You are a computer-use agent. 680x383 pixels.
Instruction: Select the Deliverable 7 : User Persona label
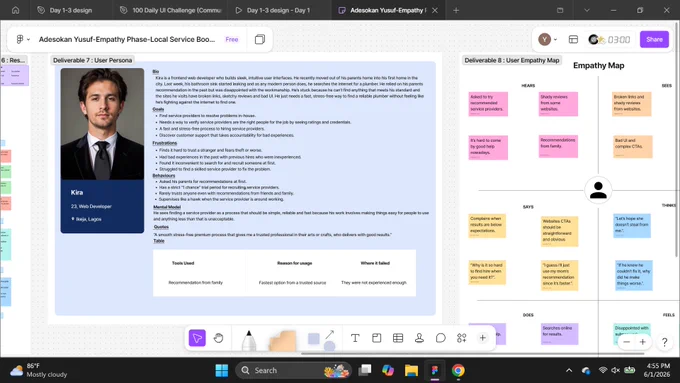92,60
